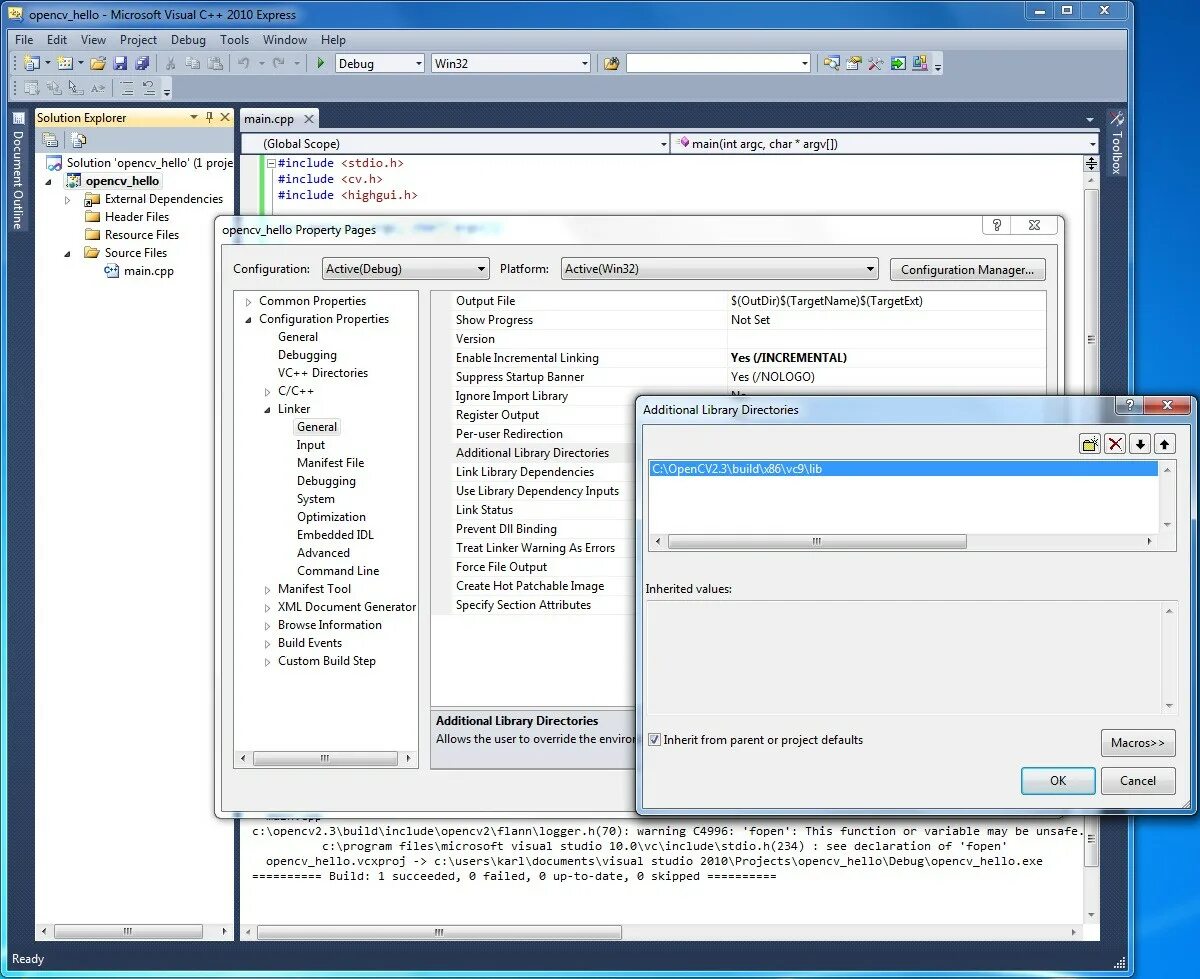The width and height of the screenshot is (1200, 979).
Task: Click the Copy icon in the toolbar
Action: click(193, 63)
